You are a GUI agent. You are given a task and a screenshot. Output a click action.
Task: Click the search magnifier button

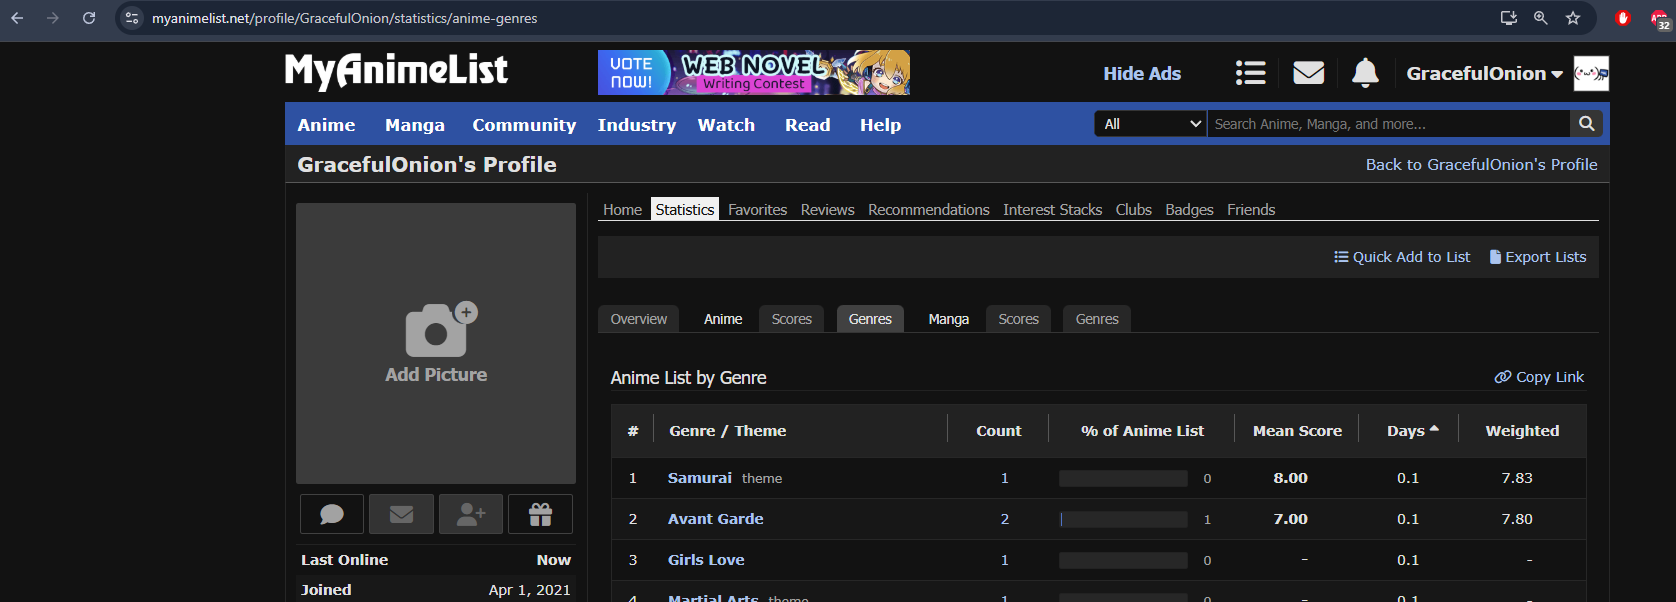pyautogui.click(x=1586, y=124)
